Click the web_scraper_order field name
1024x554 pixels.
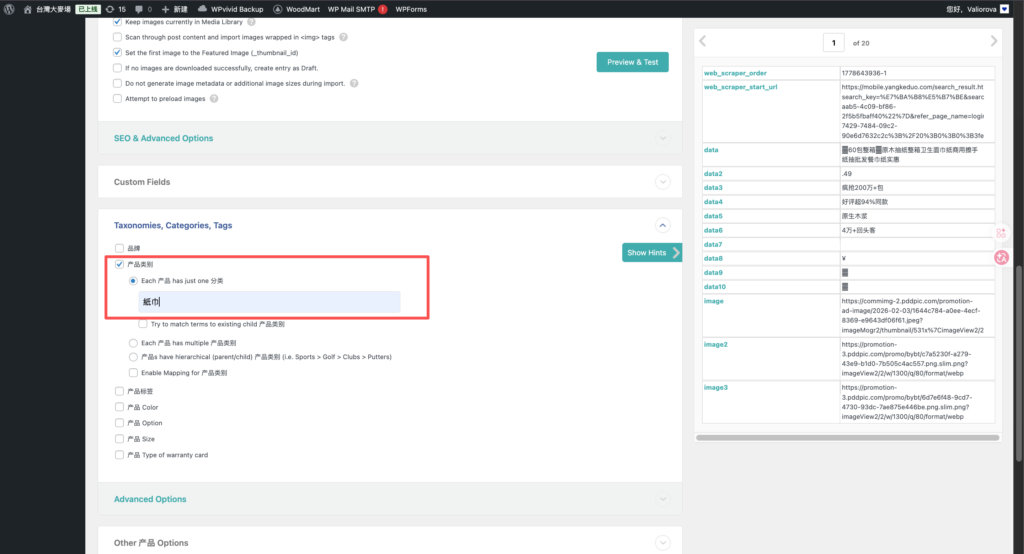[x=735, y=73]
